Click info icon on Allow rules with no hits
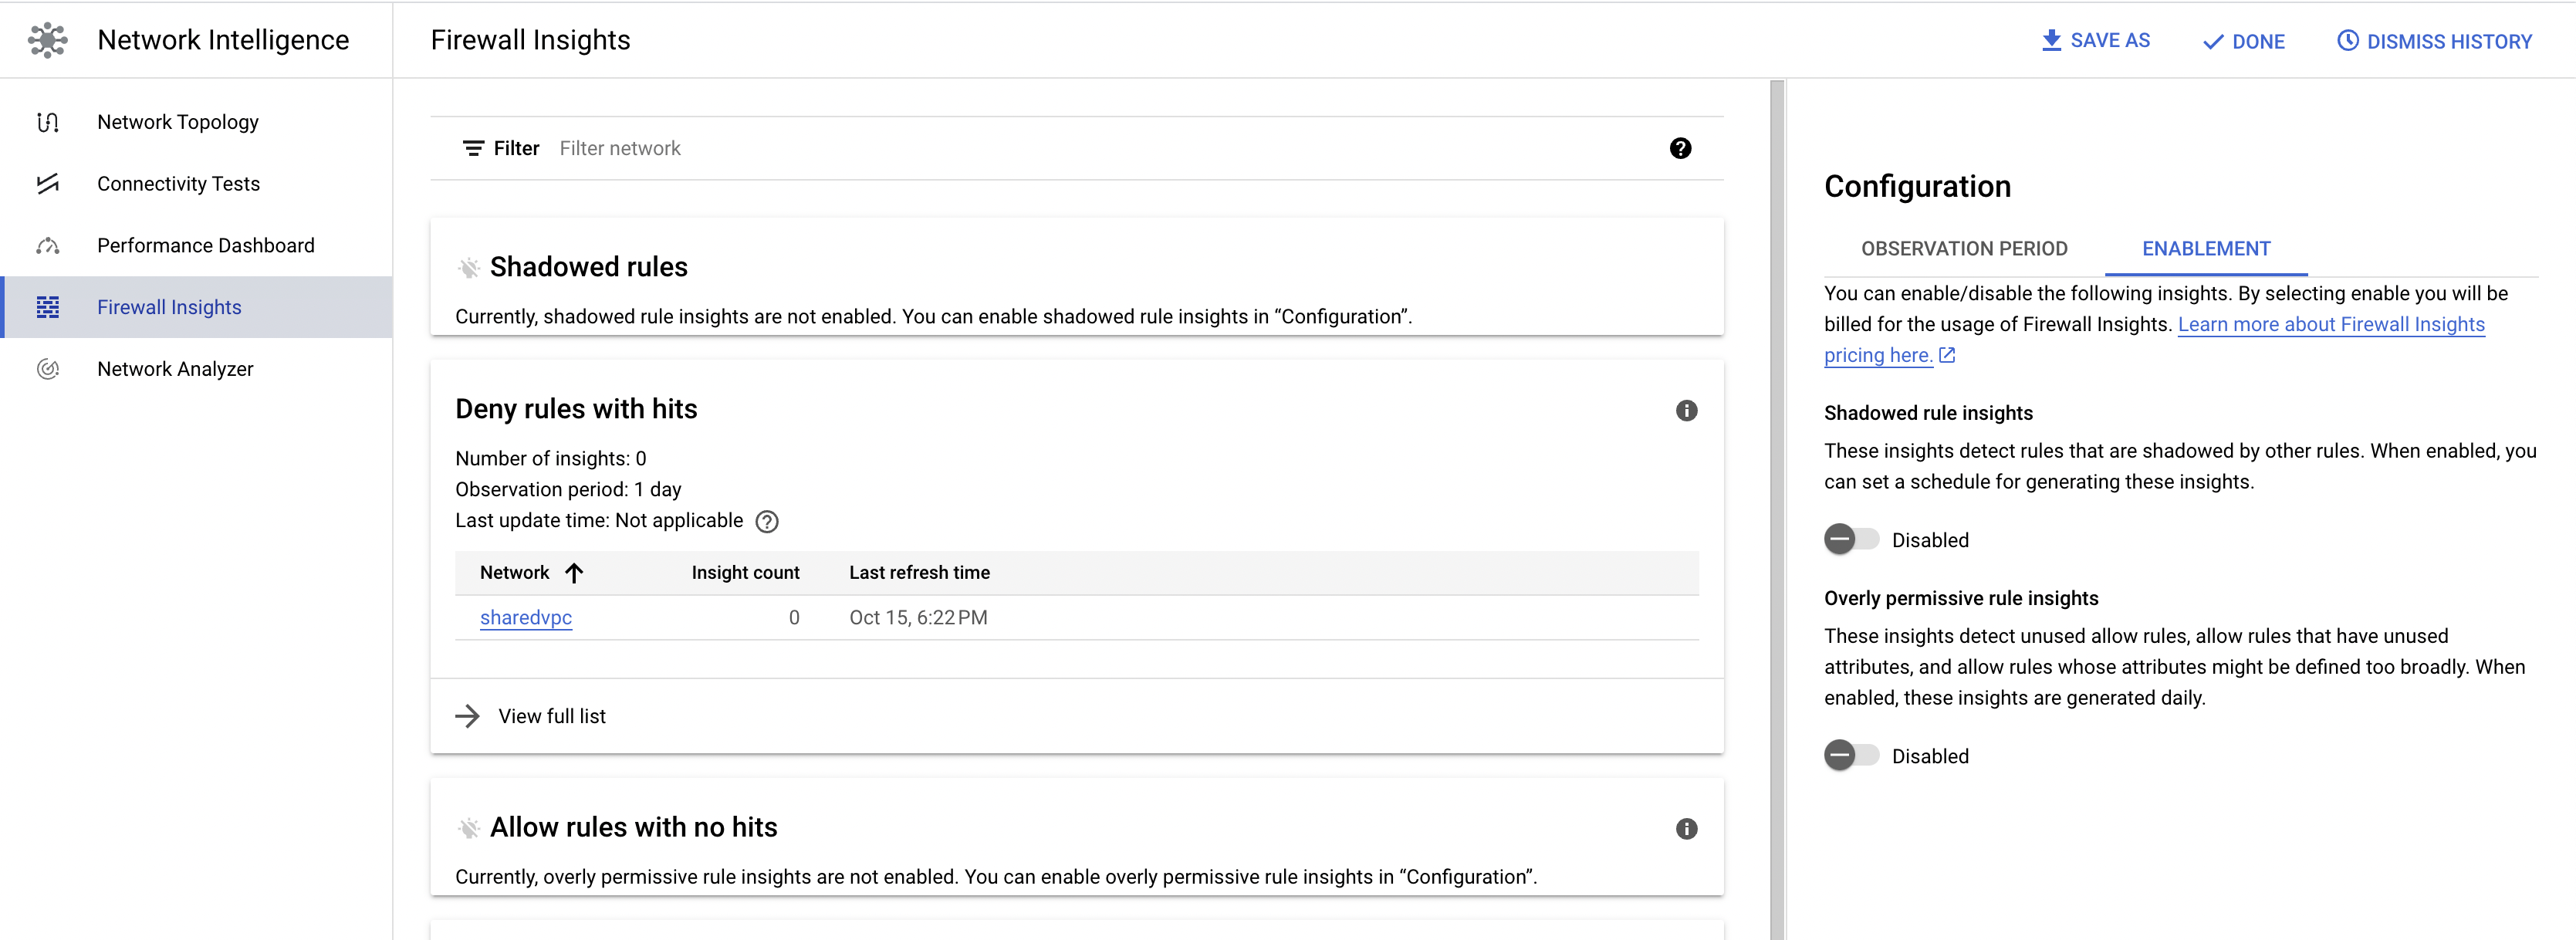Screen dimensions: 2576x940 click(1686, 829)
